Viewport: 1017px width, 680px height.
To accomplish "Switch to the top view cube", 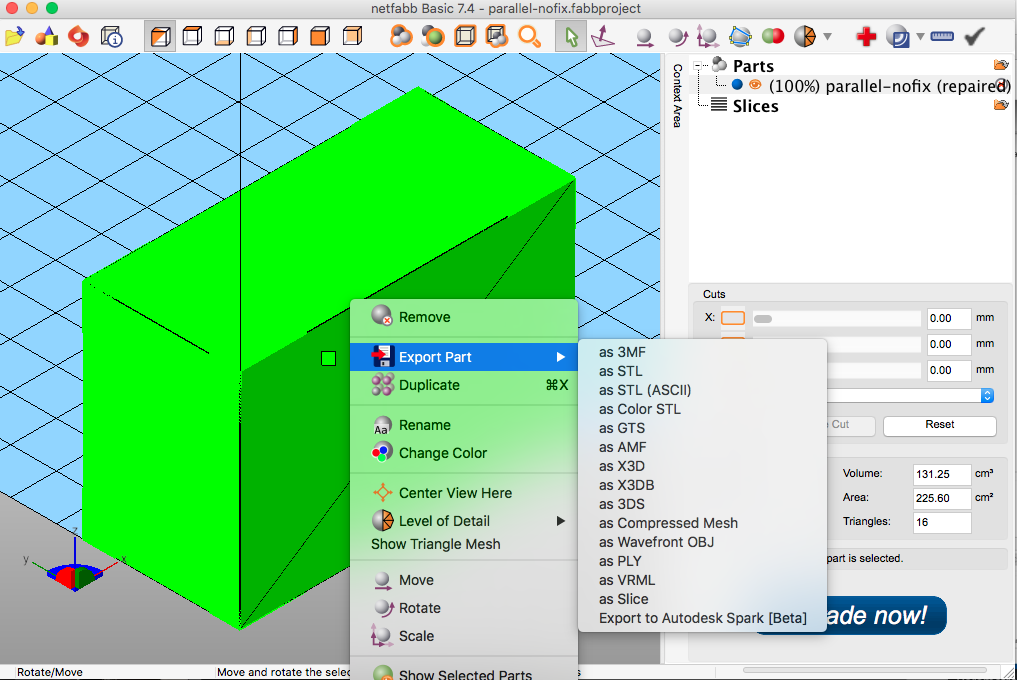I will tap(192, 36).
